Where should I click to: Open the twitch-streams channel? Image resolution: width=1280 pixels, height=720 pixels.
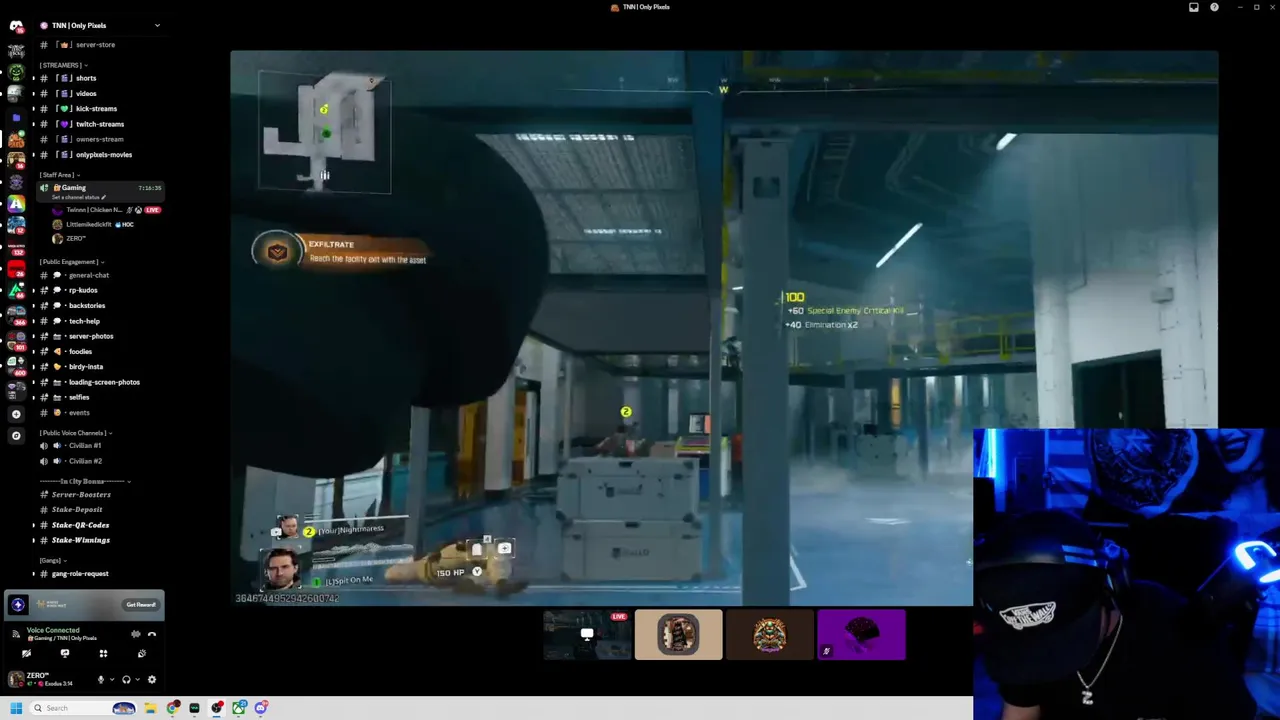pos(100,124)
